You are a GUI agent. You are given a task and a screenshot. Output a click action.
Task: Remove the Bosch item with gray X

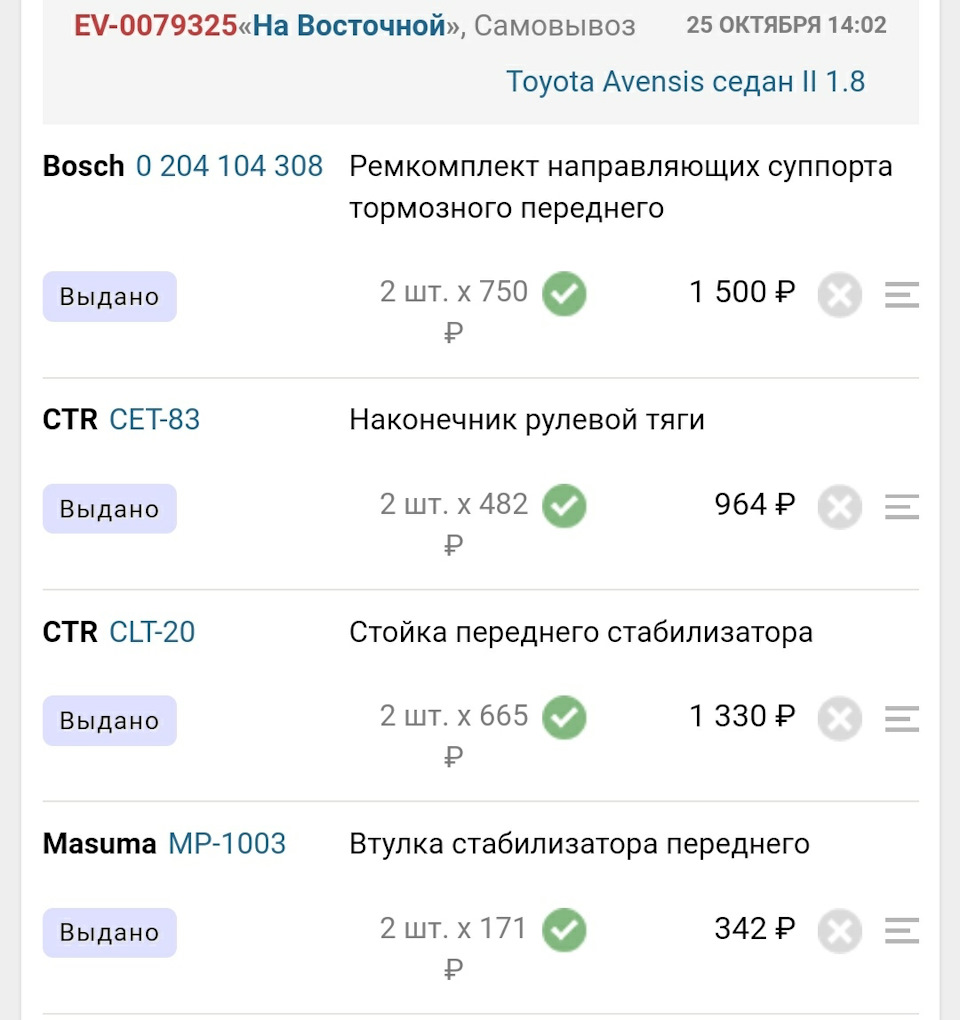[x=839, y=296]
